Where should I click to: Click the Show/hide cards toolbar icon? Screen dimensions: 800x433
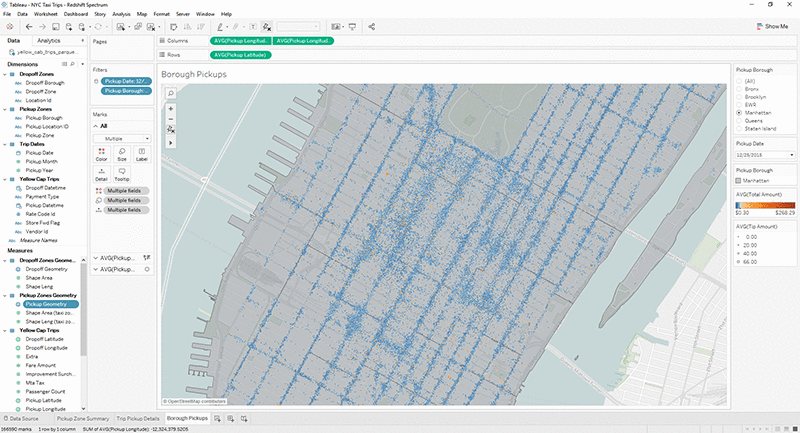coord(335,27)
